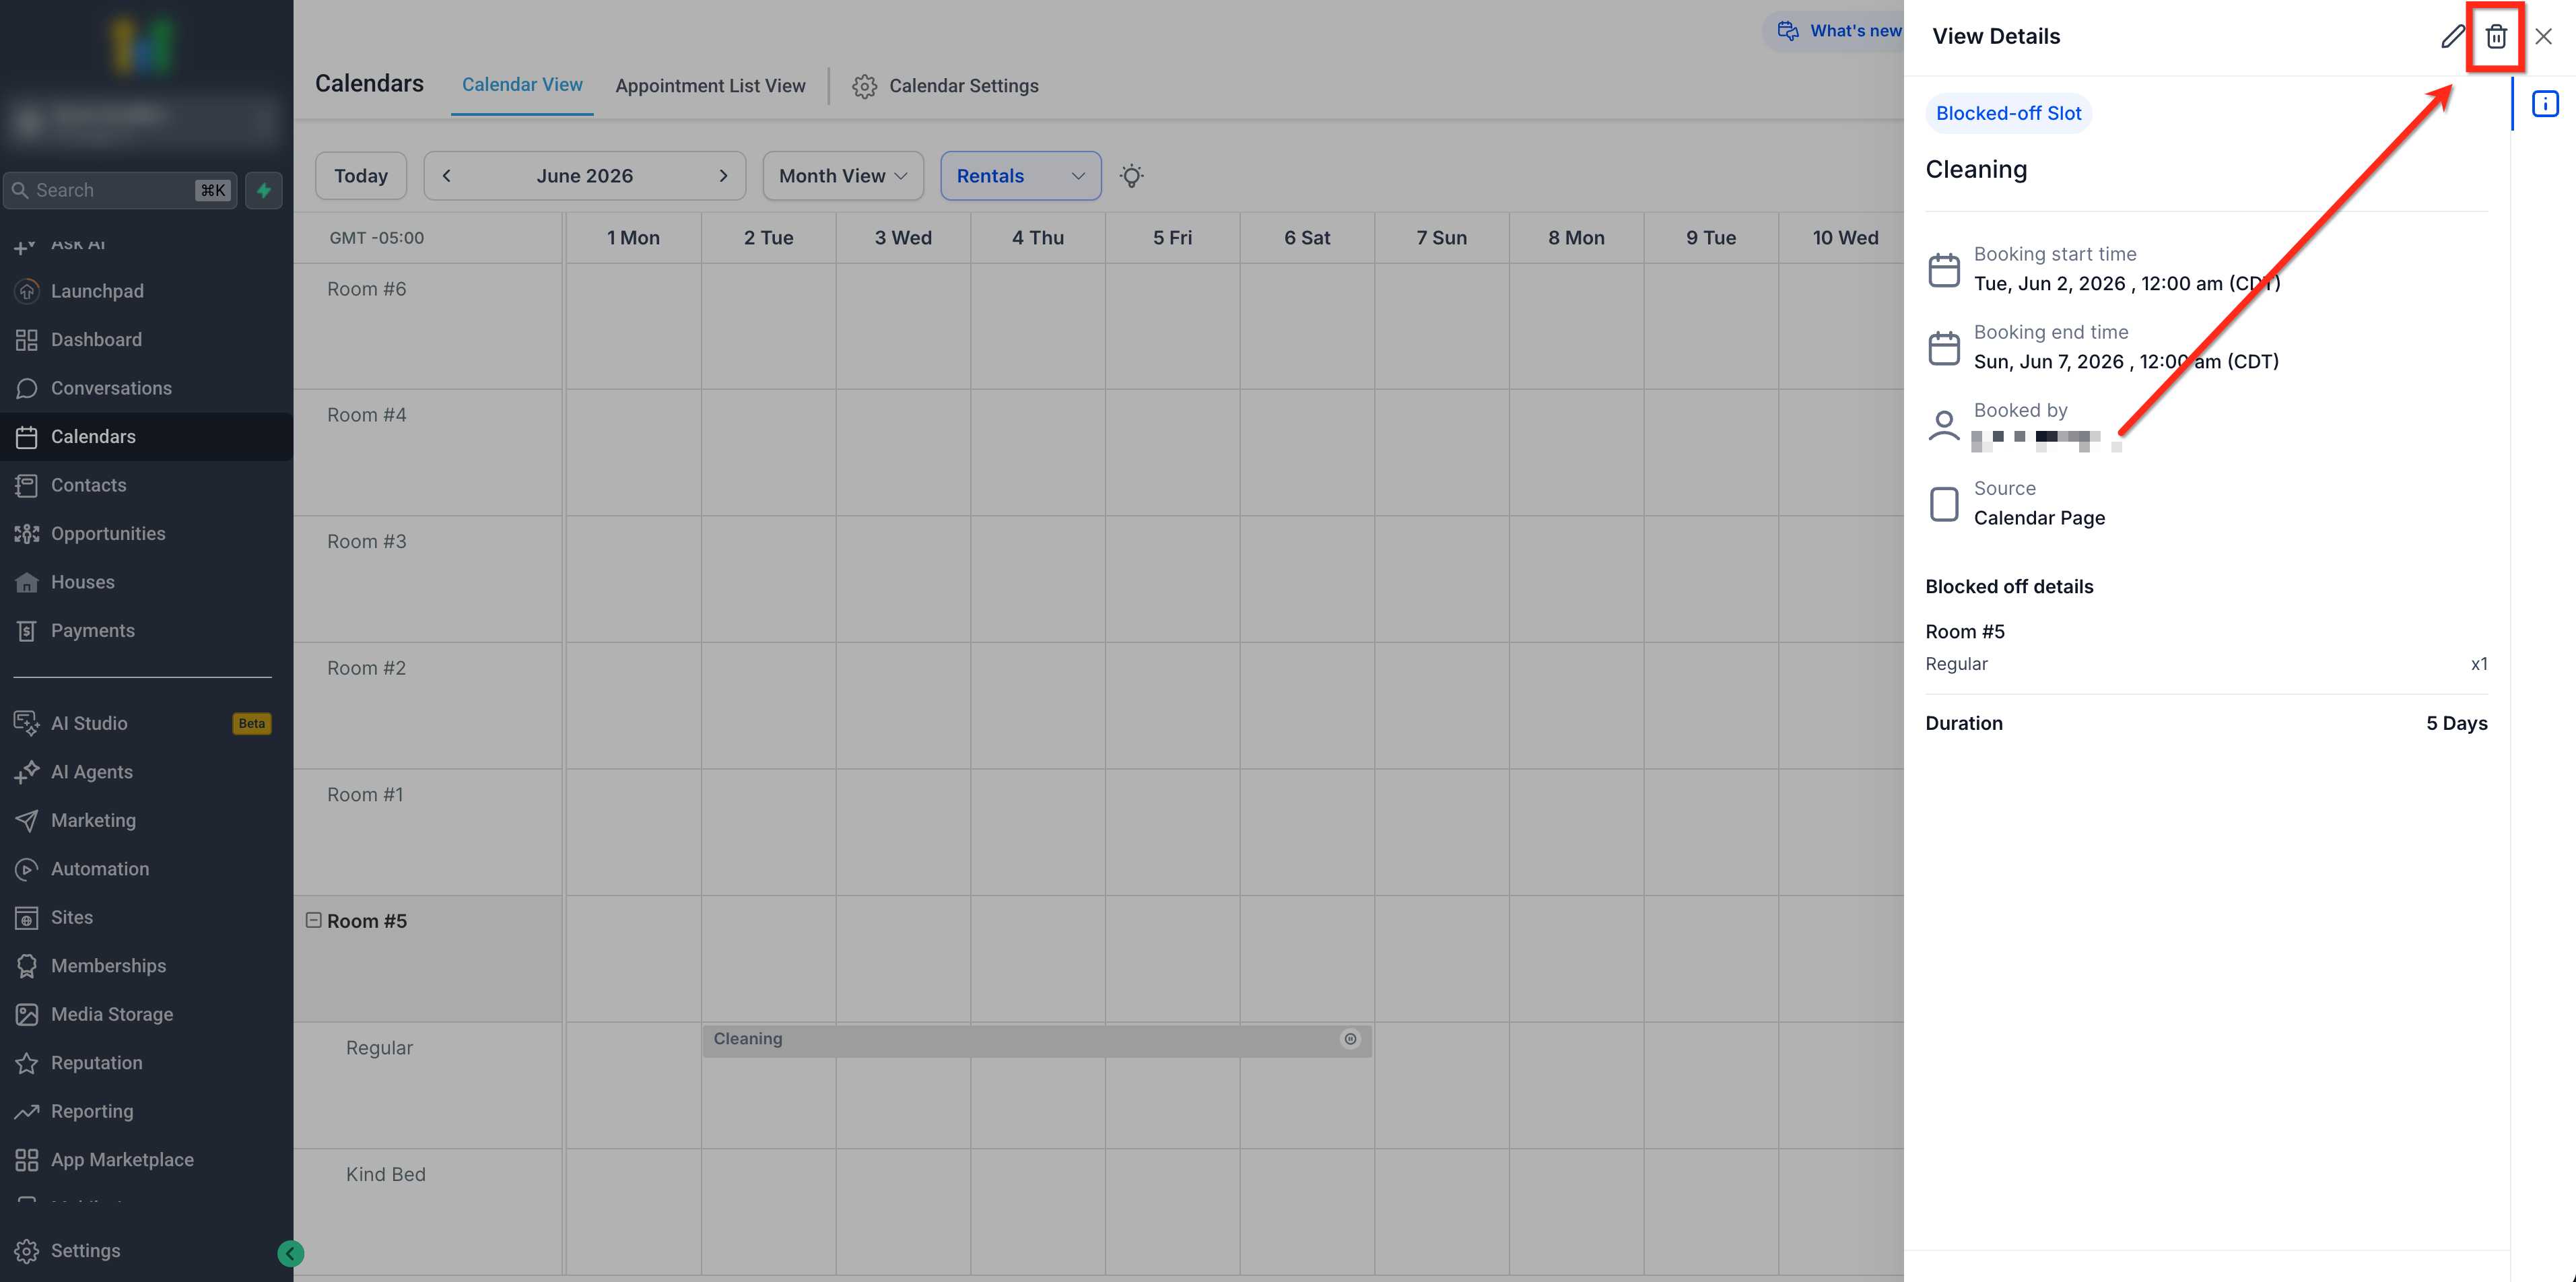Click the lightbulb tips icon
2576x1282 pixels.
click(x=1131, y=176)
